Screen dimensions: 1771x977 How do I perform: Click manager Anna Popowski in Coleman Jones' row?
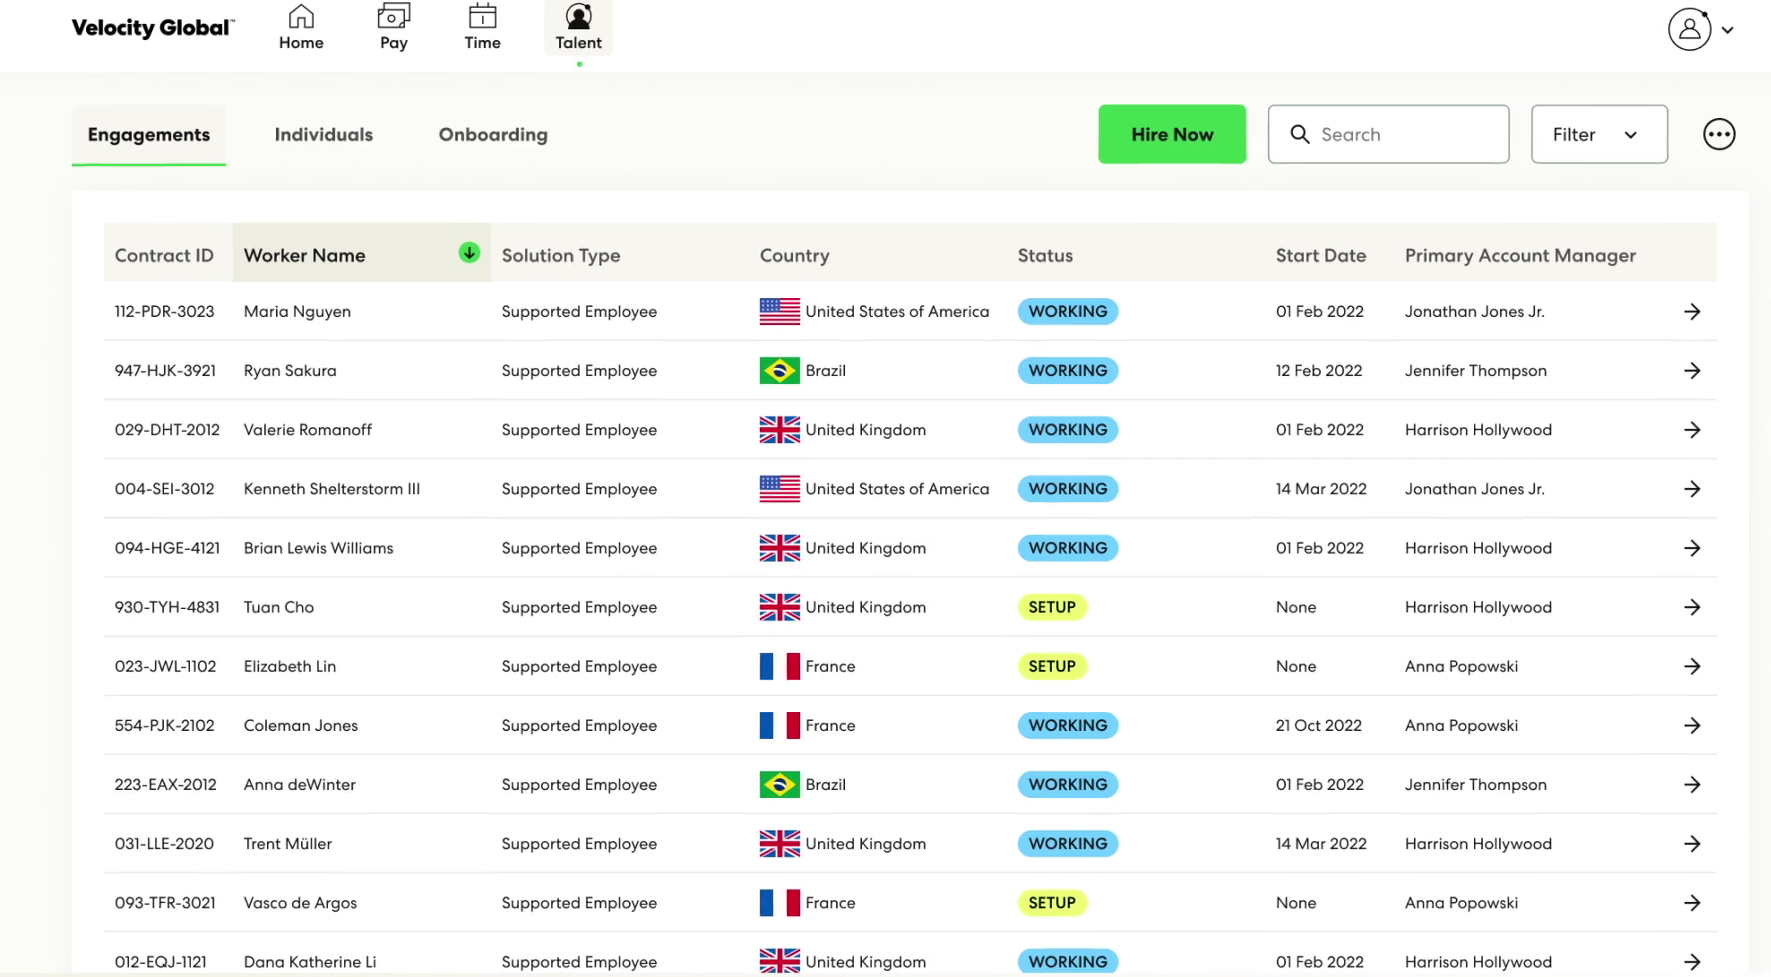coord(1461,726)
